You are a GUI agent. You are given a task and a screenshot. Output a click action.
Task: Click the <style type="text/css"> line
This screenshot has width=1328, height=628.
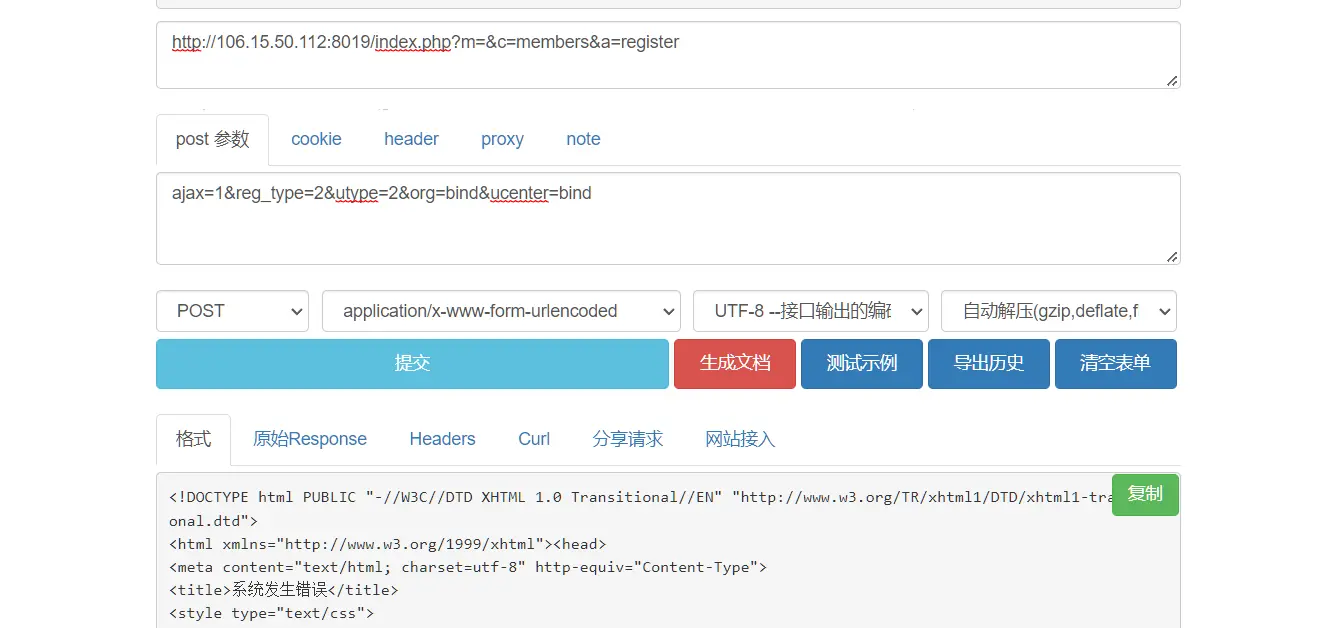(x=271, y=613)
